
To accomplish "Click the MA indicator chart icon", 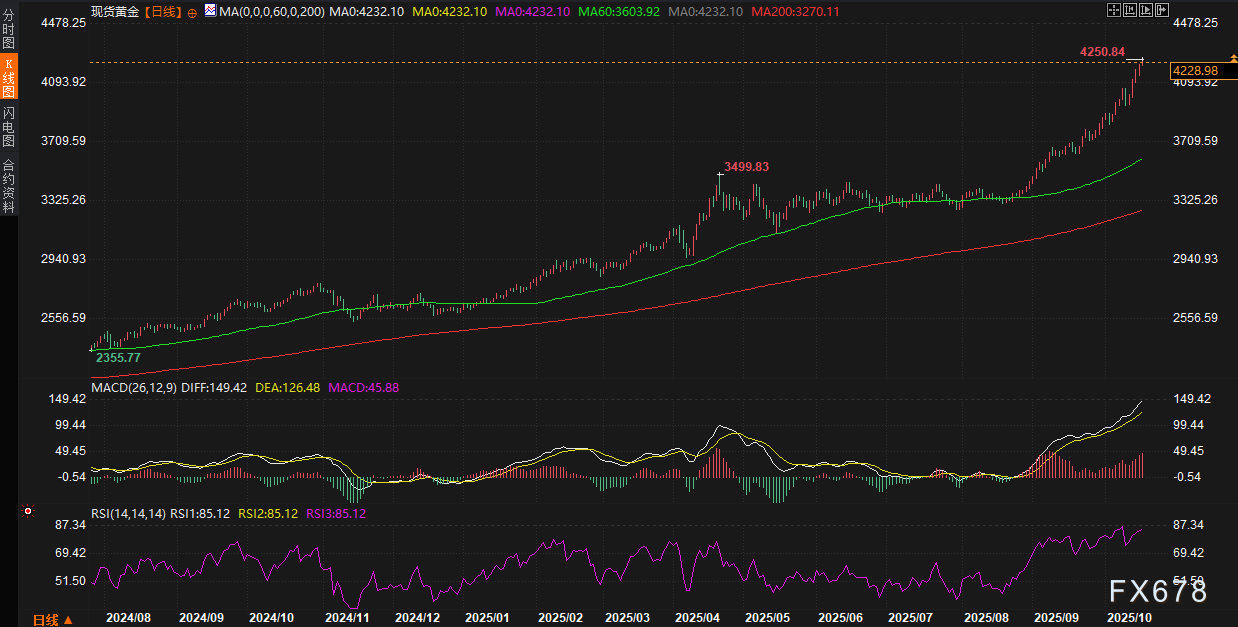I will [209, 10].
